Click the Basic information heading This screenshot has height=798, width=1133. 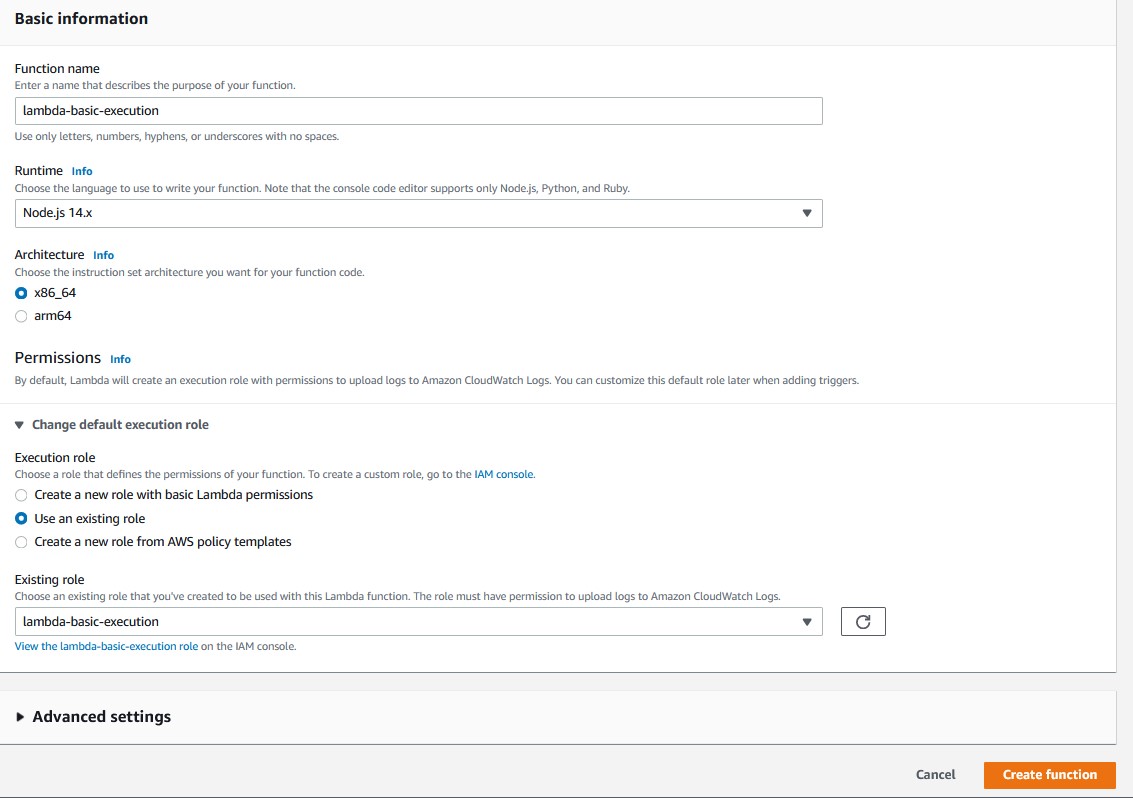(81, 19)
